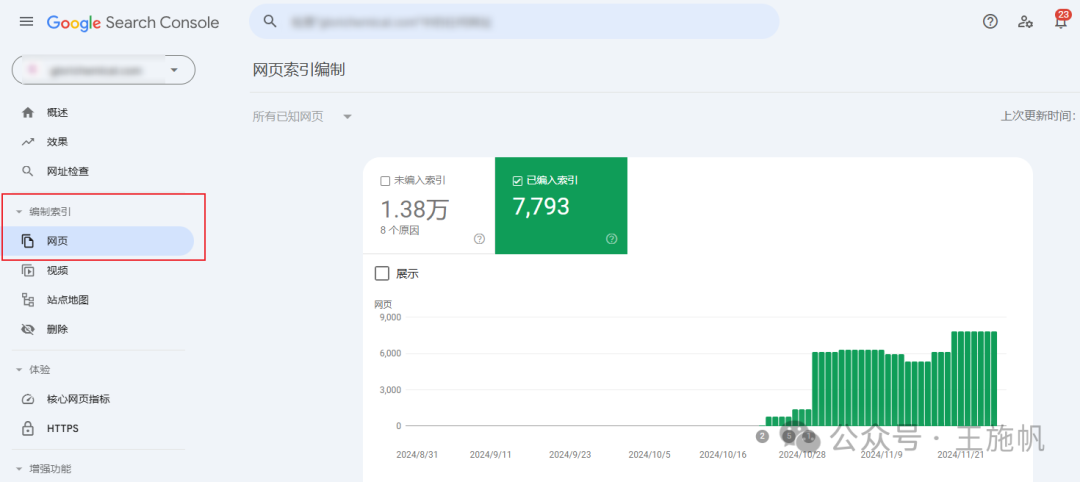
Task: Open users and permissions settings icon
Action: (1025, 21)
